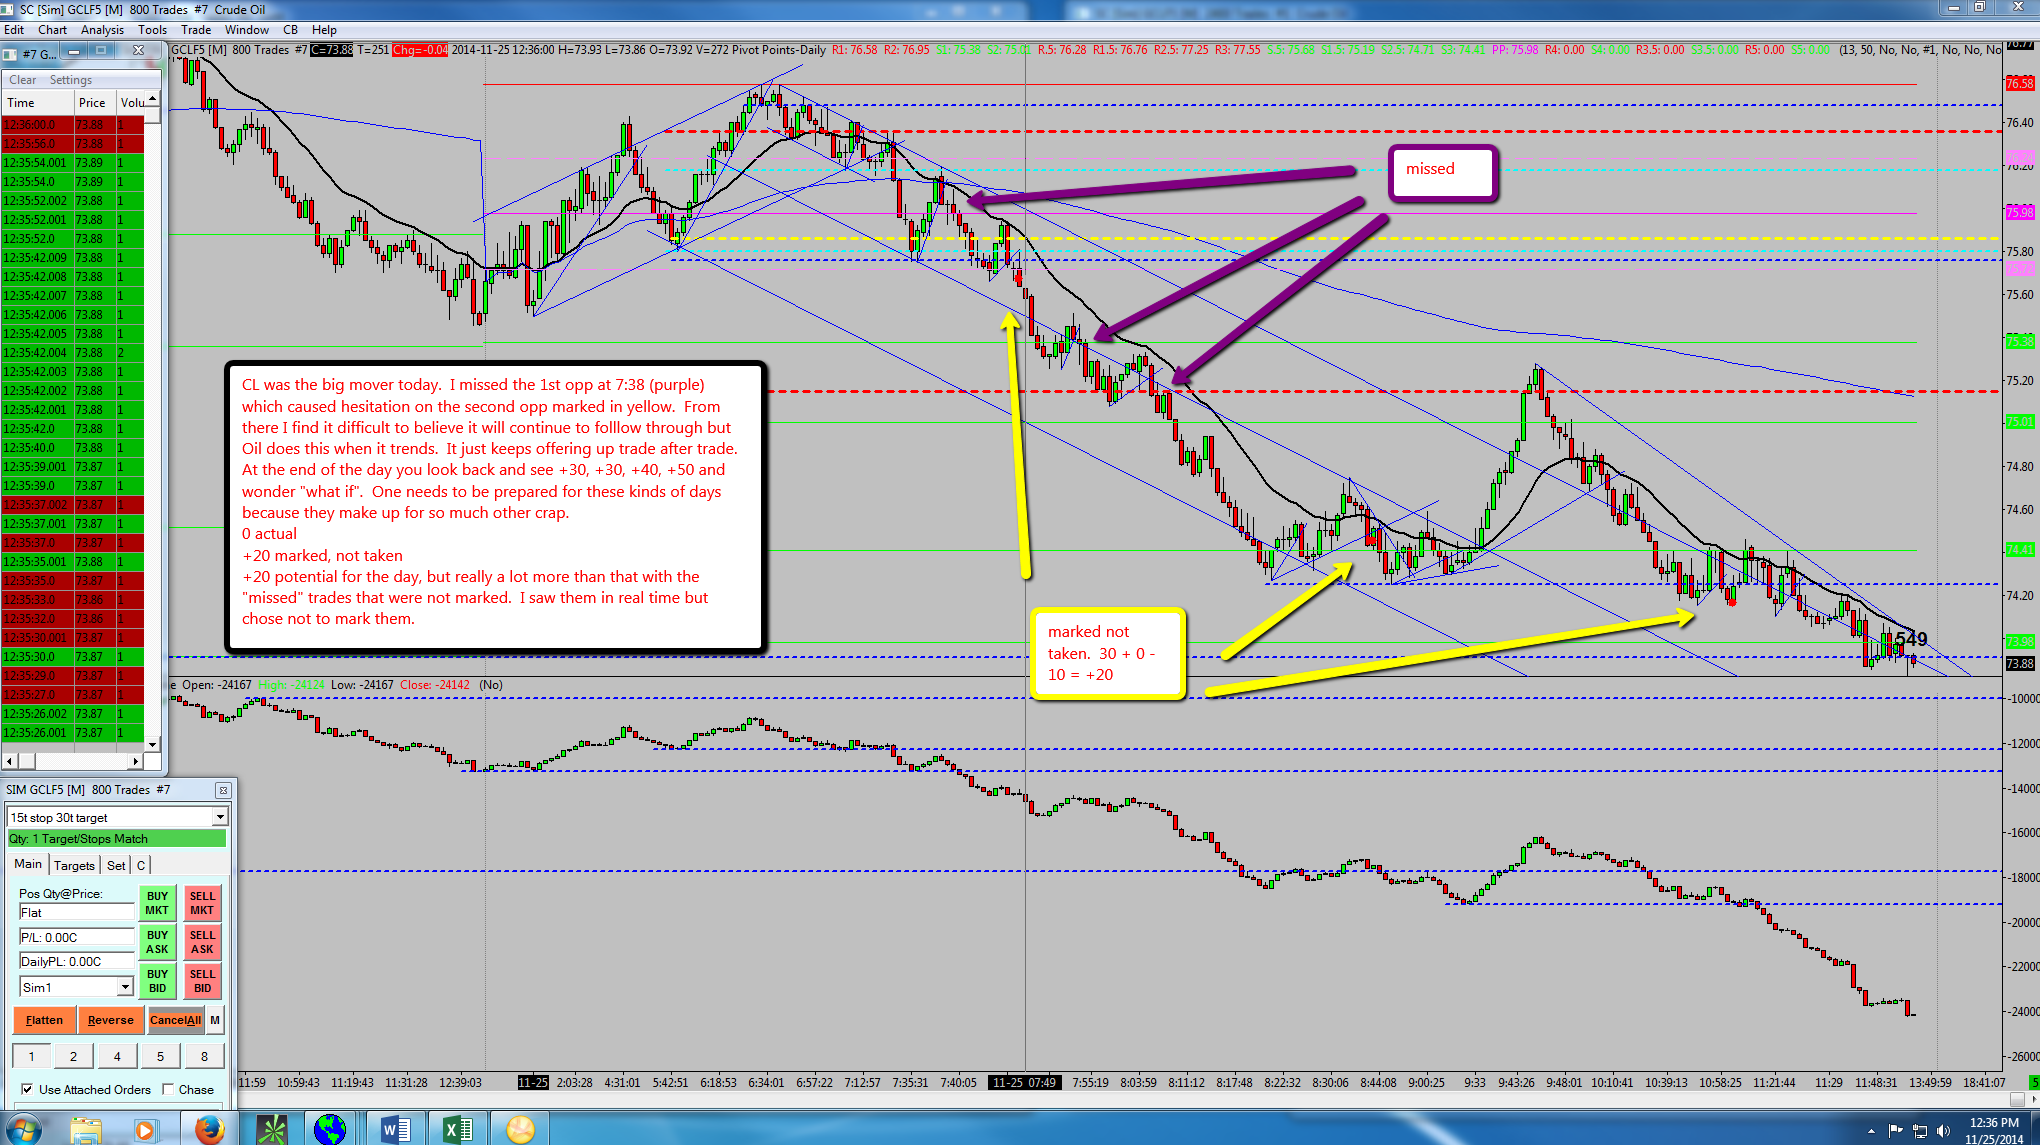Open the Help menu
Screen dimensions: 2040x1145
click(324, 30)
